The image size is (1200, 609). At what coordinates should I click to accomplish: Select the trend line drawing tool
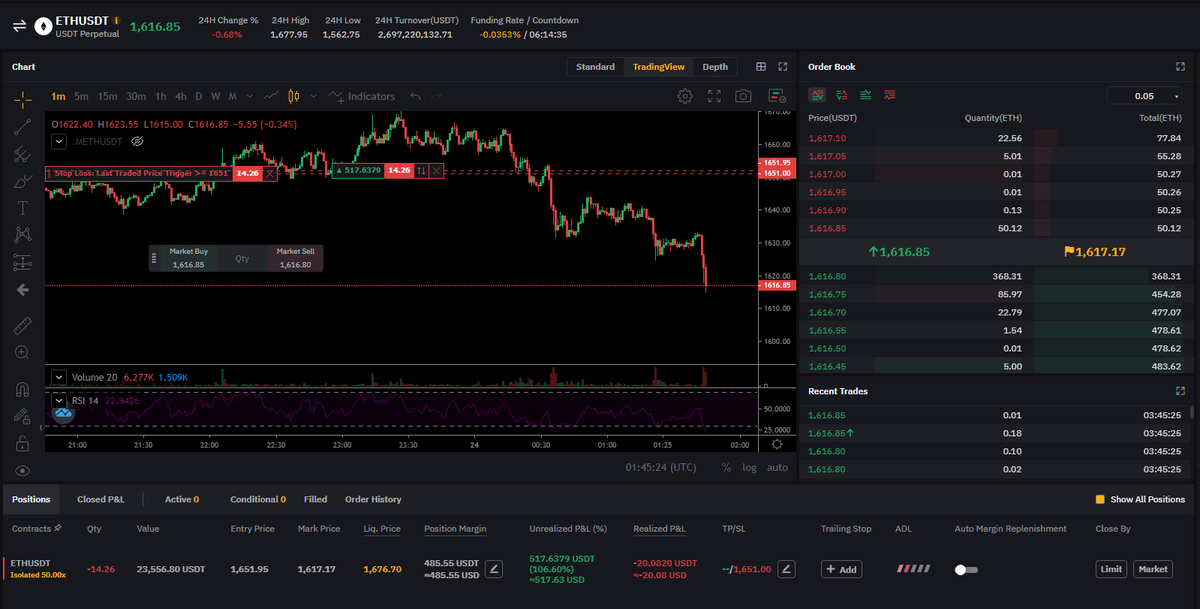22,127
